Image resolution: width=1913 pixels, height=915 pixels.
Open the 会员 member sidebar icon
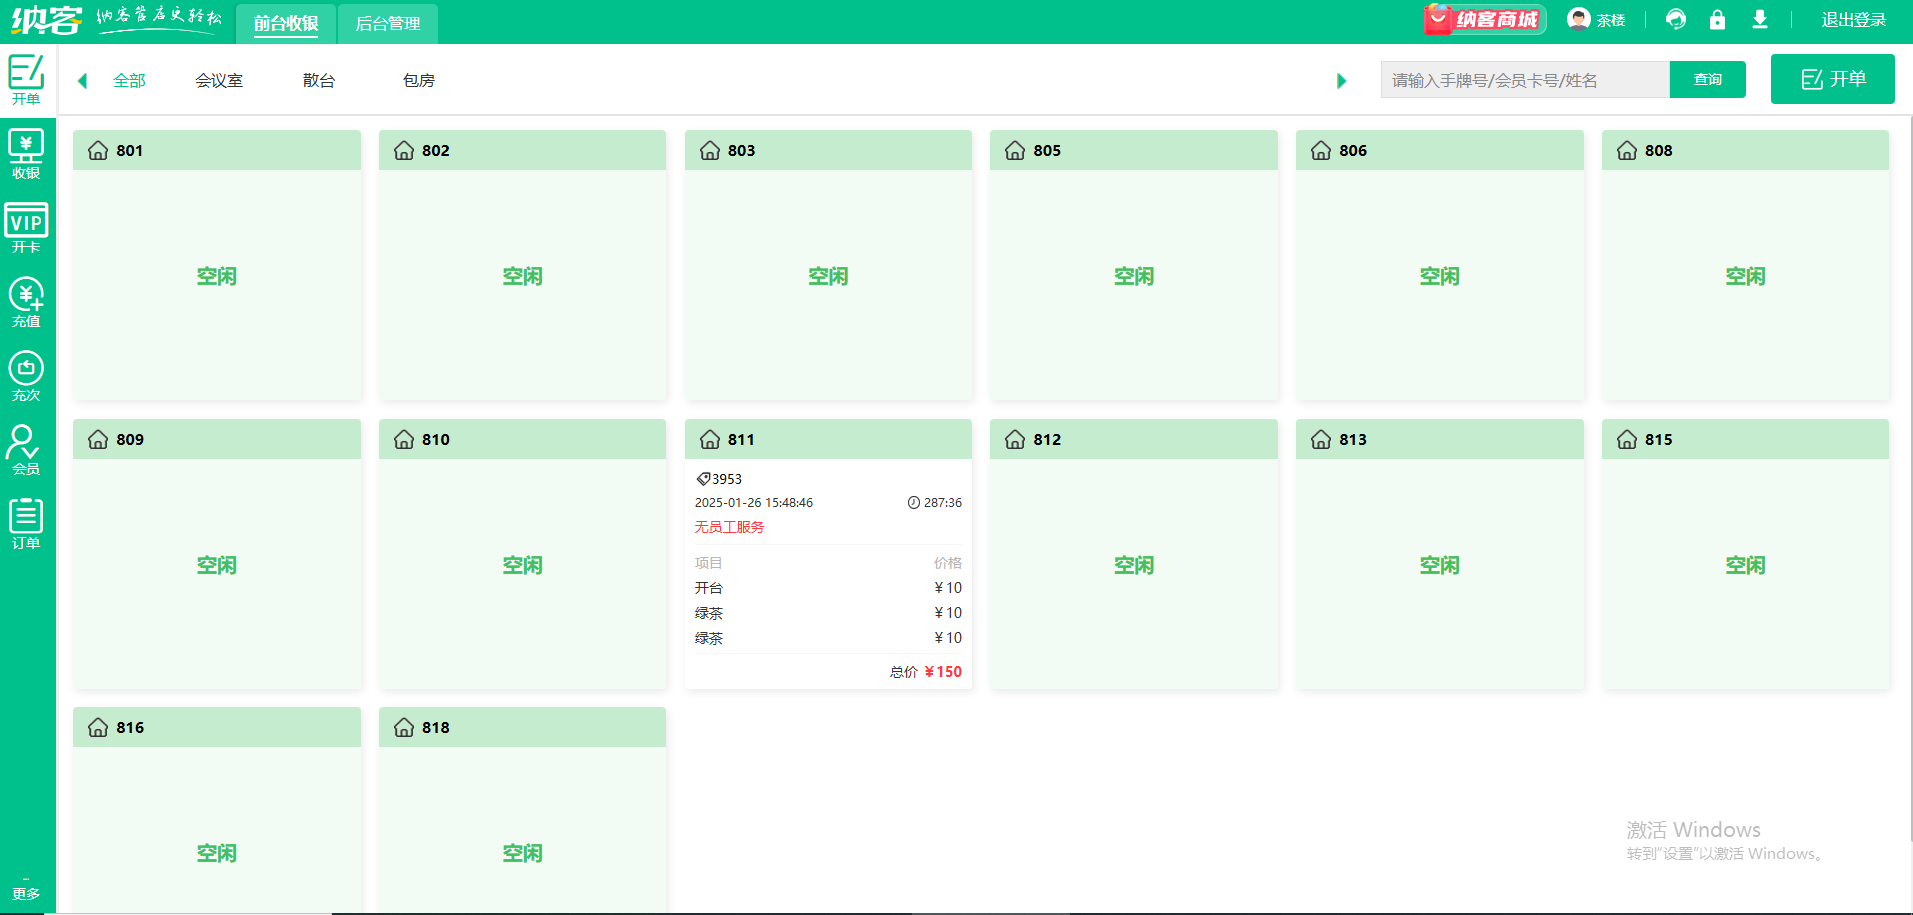point(26,450)
